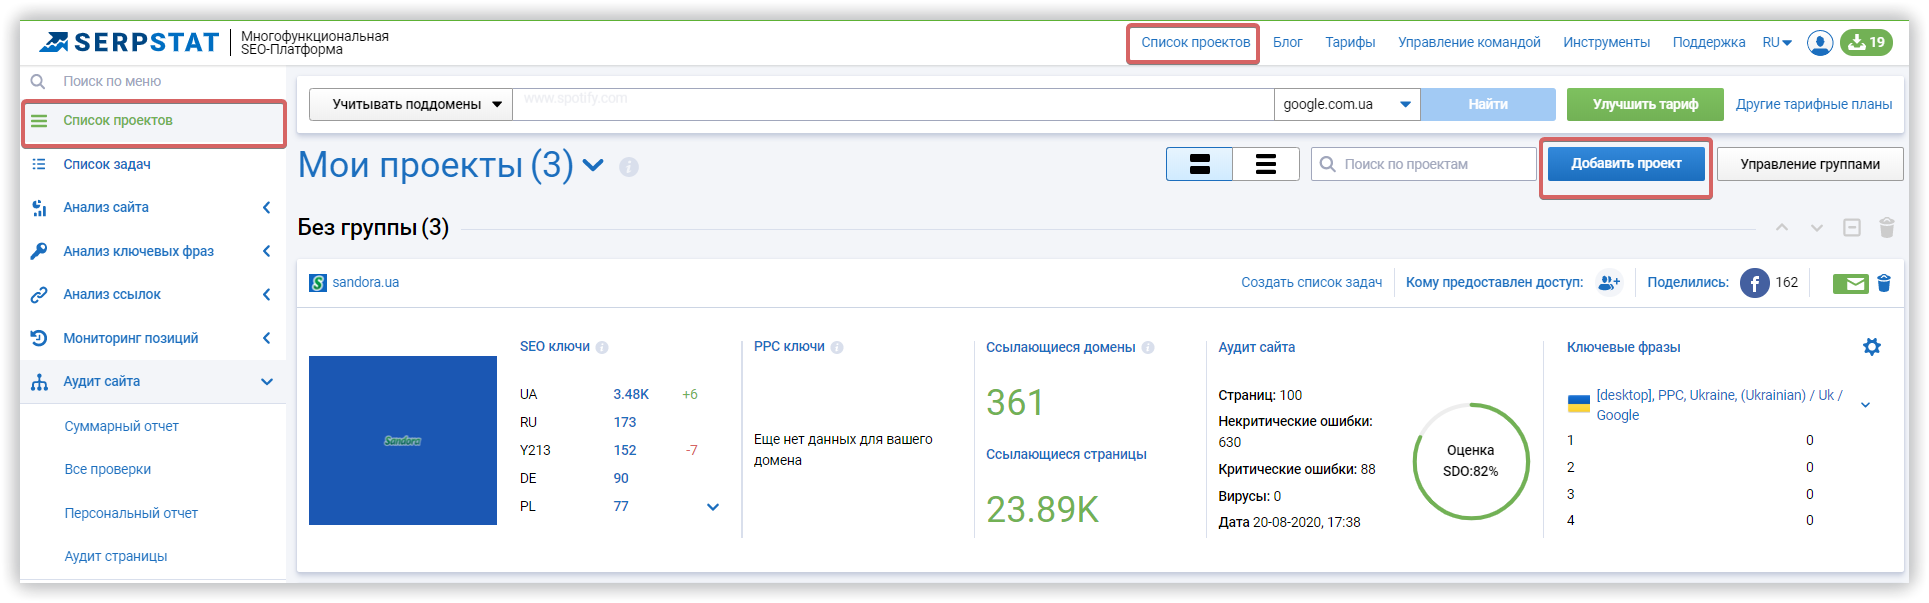Click the magnifier icon in menu search

[x=38, y=81]
